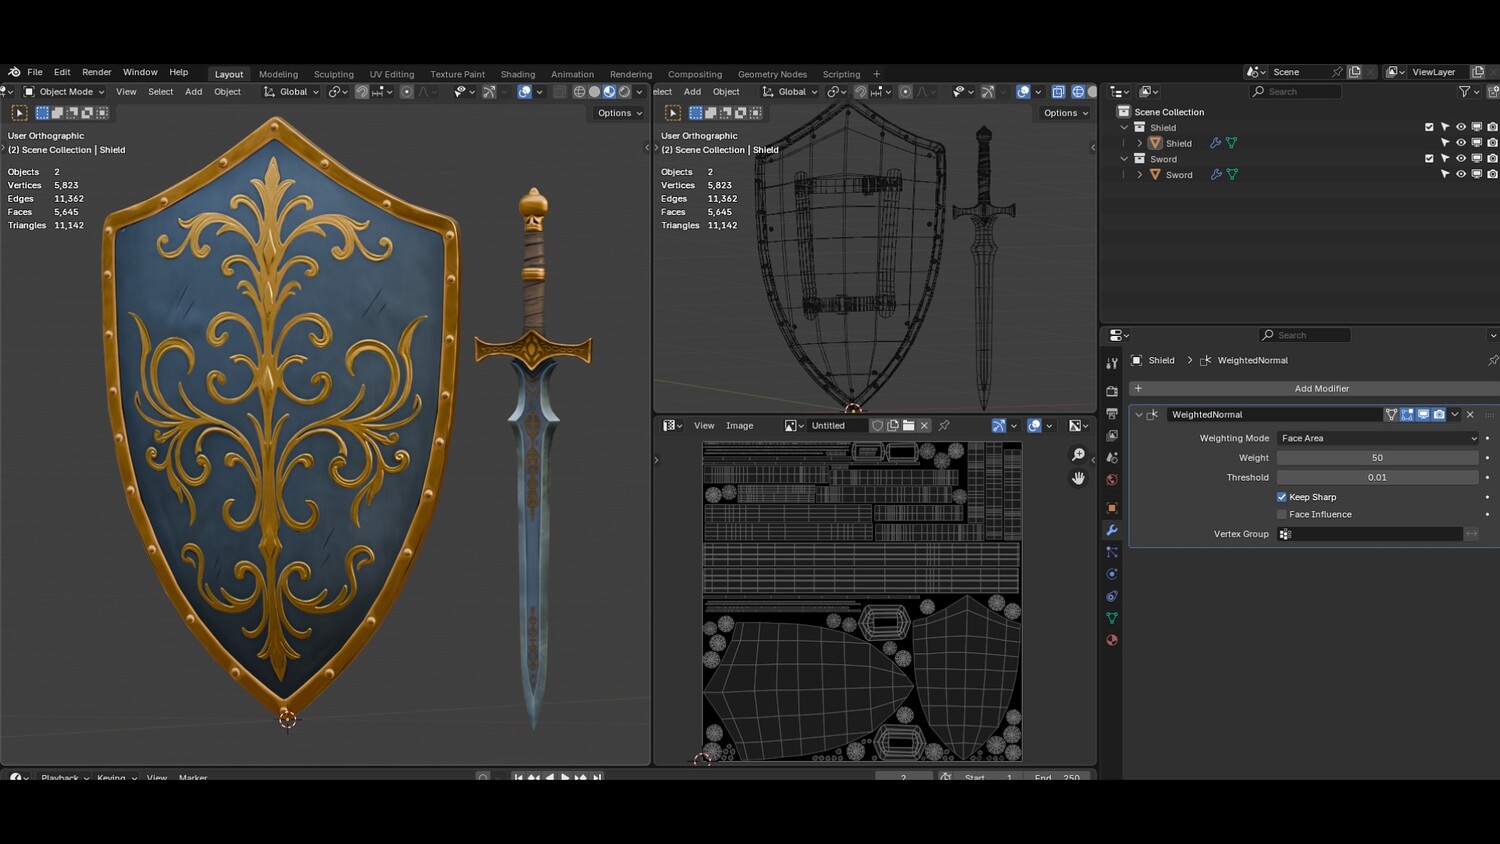Switch to the Shading workspace tab
The width and height of the screenshot is (1500, 844).
point(518,74)
